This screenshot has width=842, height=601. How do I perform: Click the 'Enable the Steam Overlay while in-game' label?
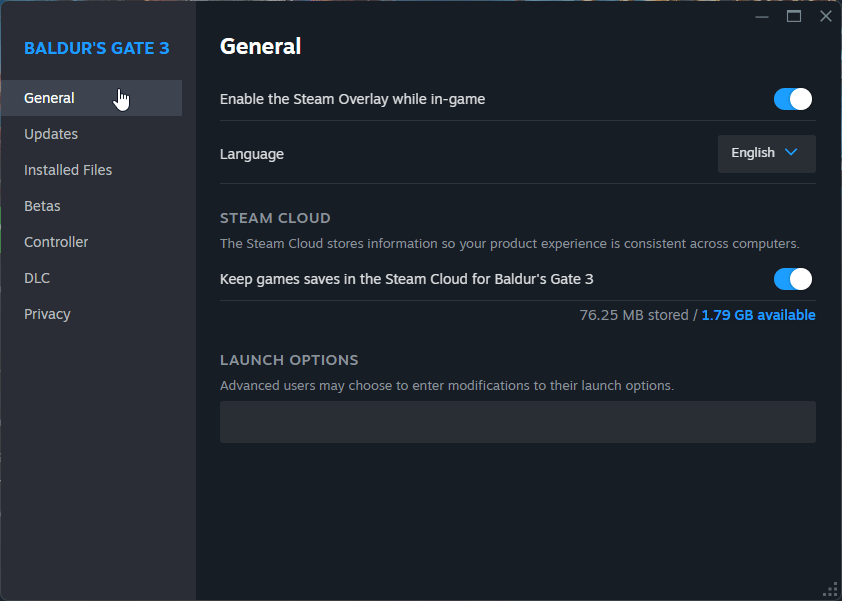tap(352, 99)
